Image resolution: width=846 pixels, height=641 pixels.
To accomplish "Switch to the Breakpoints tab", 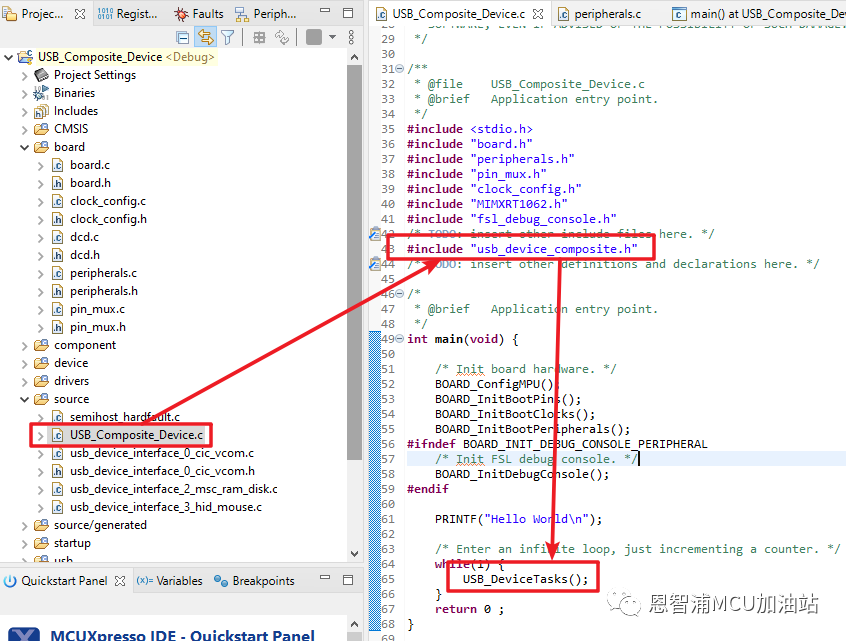I will click(x=254, y=581).
